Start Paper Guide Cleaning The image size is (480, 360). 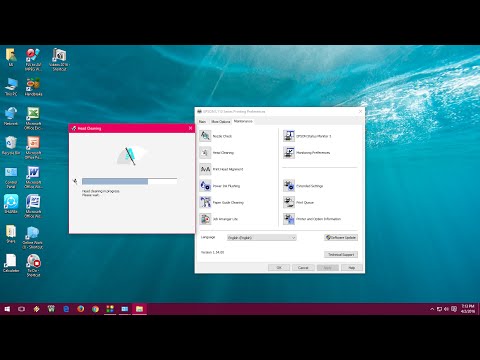(205, 202)
